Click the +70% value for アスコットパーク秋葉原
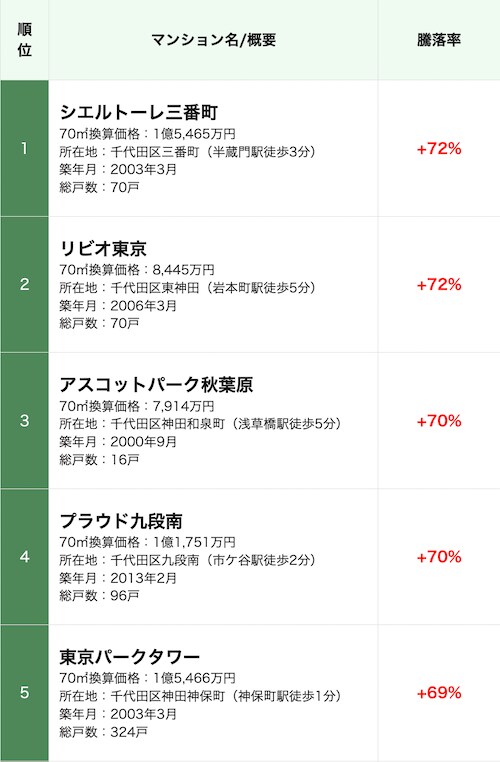Image resolution: width=500 pixels, height=762 pixels. click(439, 421)
